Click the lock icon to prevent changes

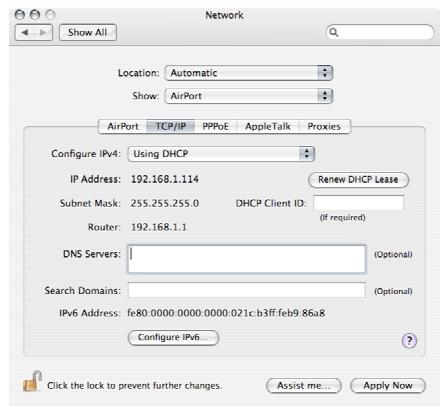[x=32, y=381]
